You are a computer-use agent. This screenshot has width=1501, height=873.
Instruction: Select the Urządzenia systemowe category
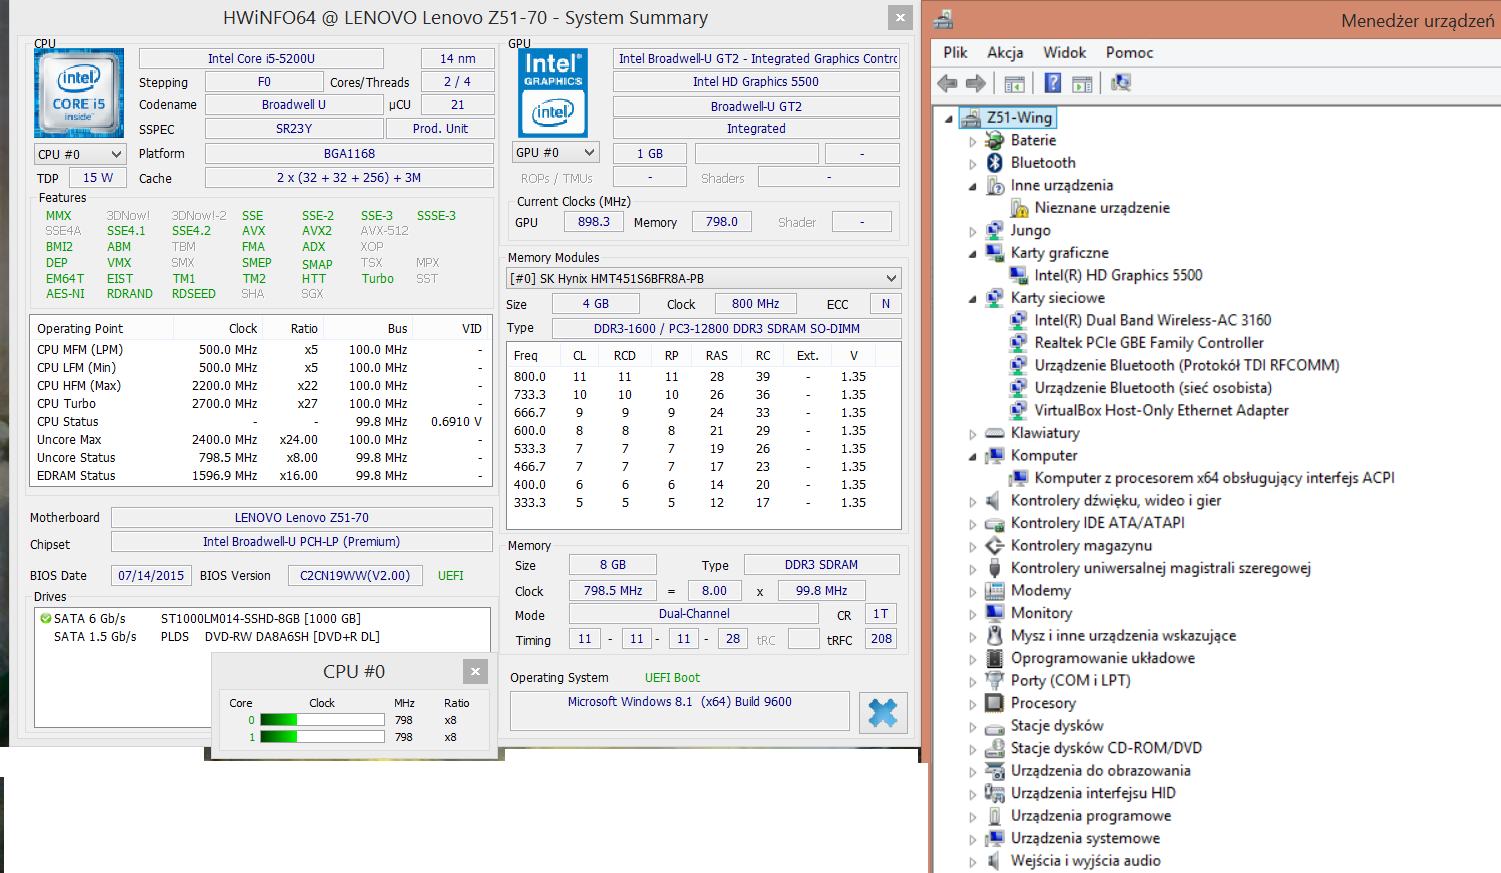pos(1085,838)
